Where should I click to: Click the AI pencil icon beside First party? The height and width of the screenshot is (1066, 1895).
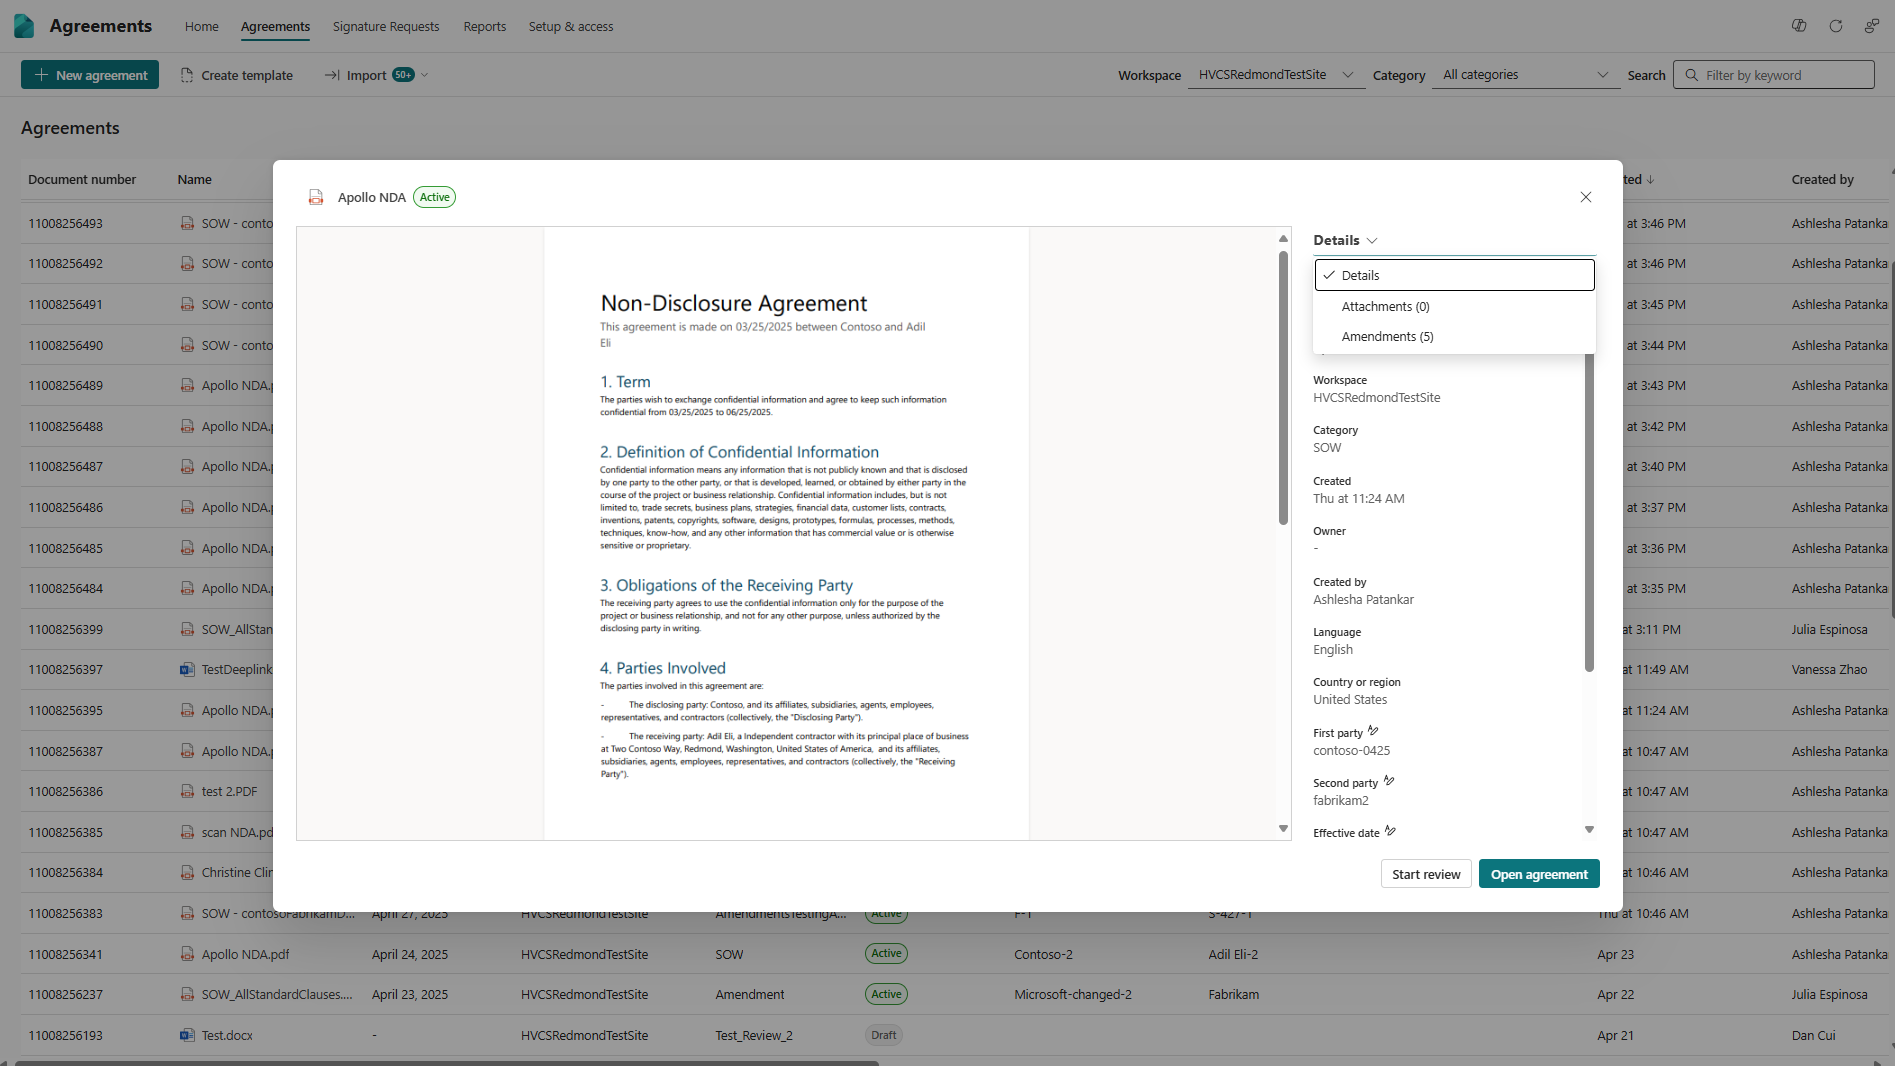(1373, 731)
